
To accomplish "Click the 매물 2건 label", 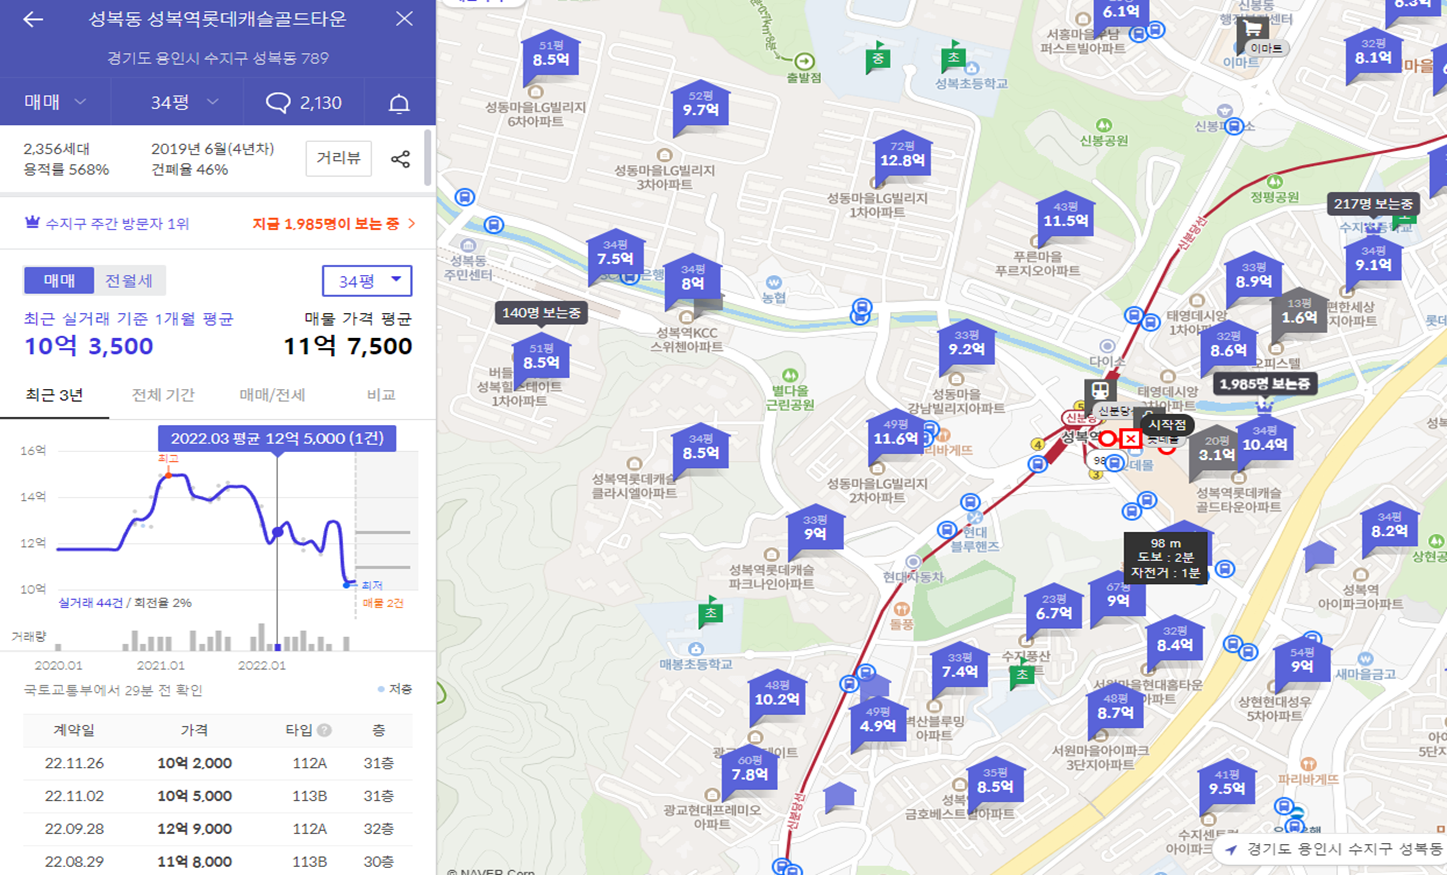I will coord(383,604).
